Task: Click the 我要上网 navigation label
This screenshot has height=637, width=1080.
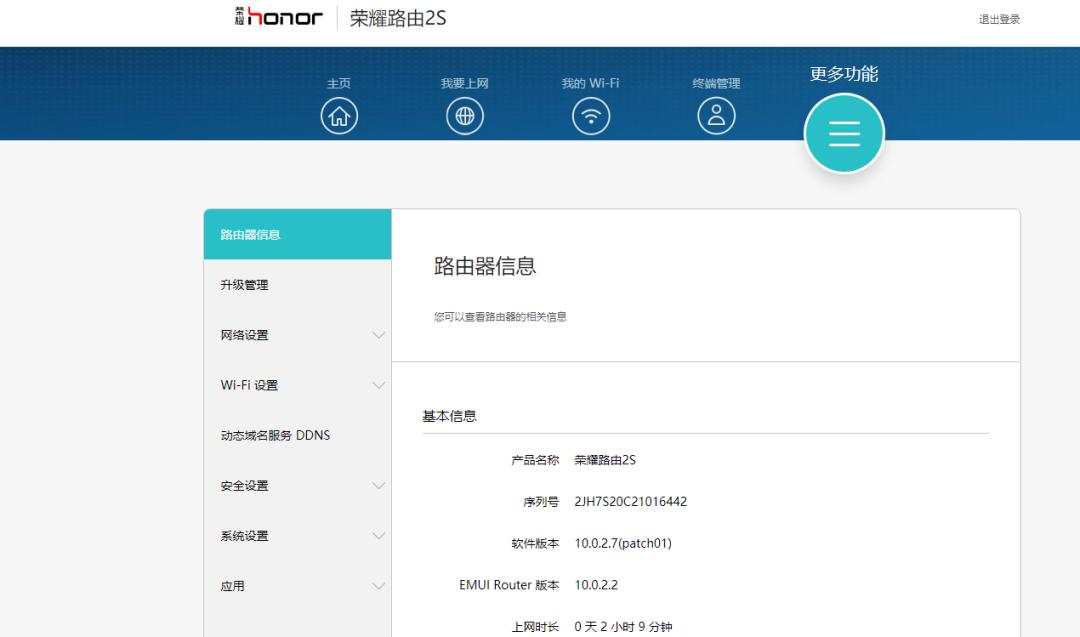Action: [x=464, y=83]
